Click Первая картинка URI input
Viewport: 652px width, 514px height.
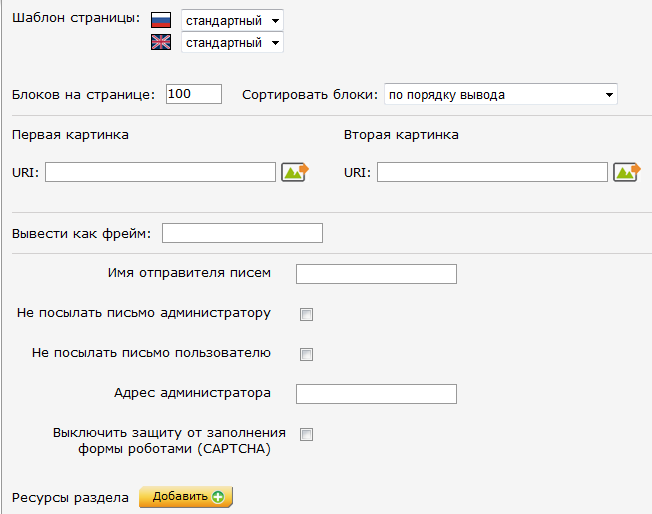tap(161, 172)
